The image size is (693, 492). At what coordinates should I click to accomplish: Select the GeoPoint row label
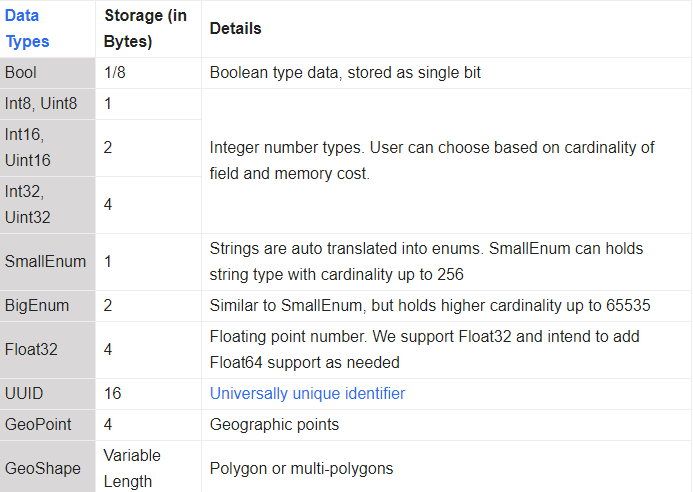[47, 424]
